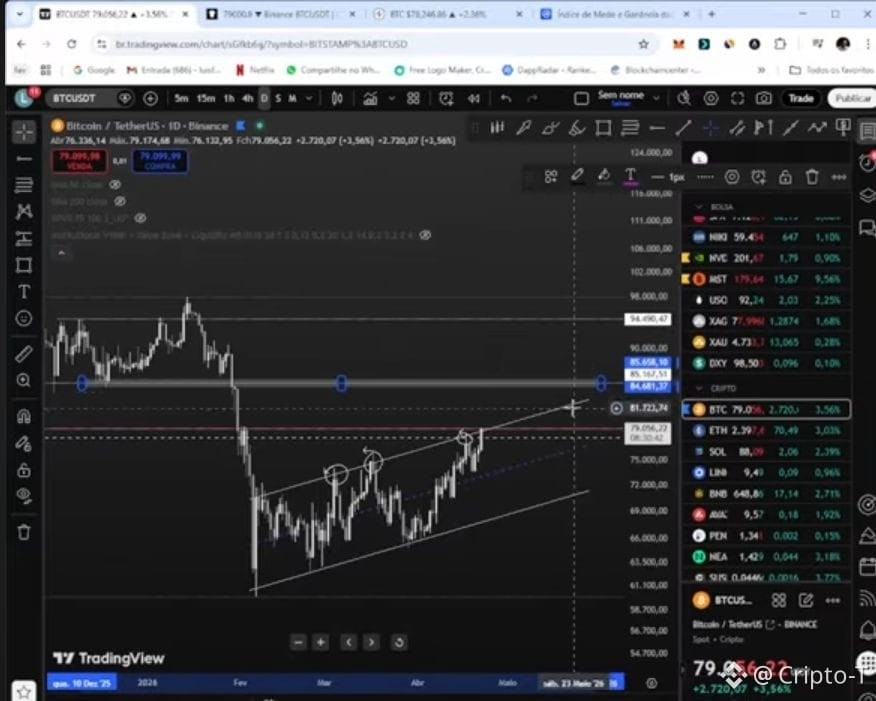Screen dimensions: 876x701
Task: Open text color T in drawing toolbar
Action: point(630,177)
